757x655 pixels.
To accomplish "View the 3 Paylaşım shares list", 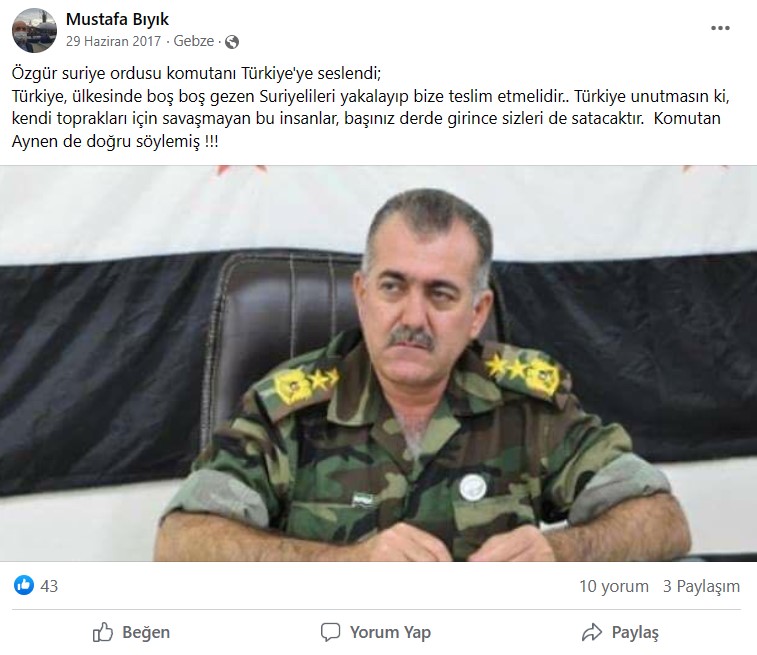I will click(701, 586).
